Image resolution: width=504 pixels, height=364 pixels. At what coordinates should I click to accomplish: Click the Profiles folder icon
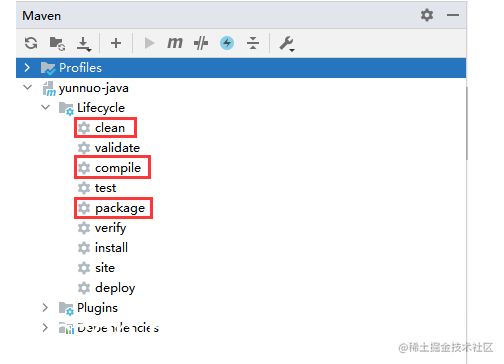point(48,68)
